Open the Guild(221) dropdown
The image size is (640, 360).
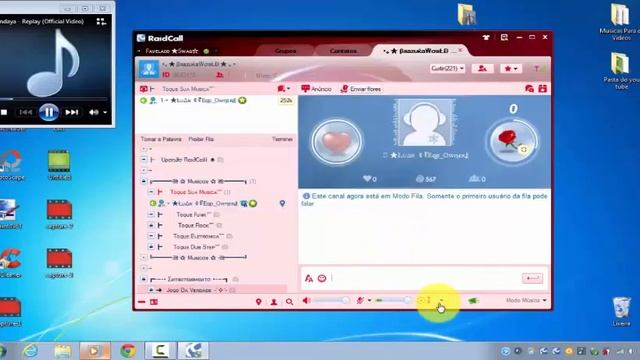[447, 69]
